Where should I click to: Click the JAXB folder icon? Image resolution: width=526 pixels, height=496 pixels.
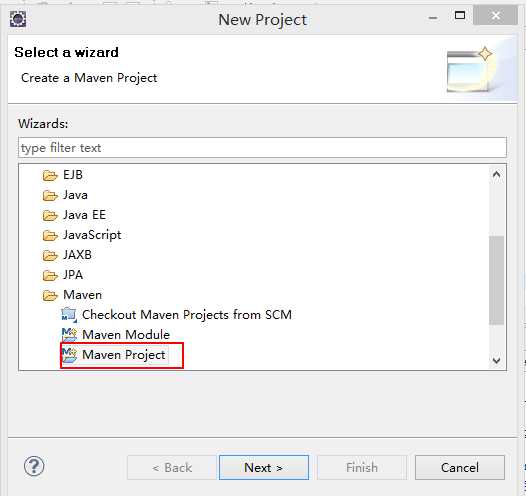[x=50, y=256]
